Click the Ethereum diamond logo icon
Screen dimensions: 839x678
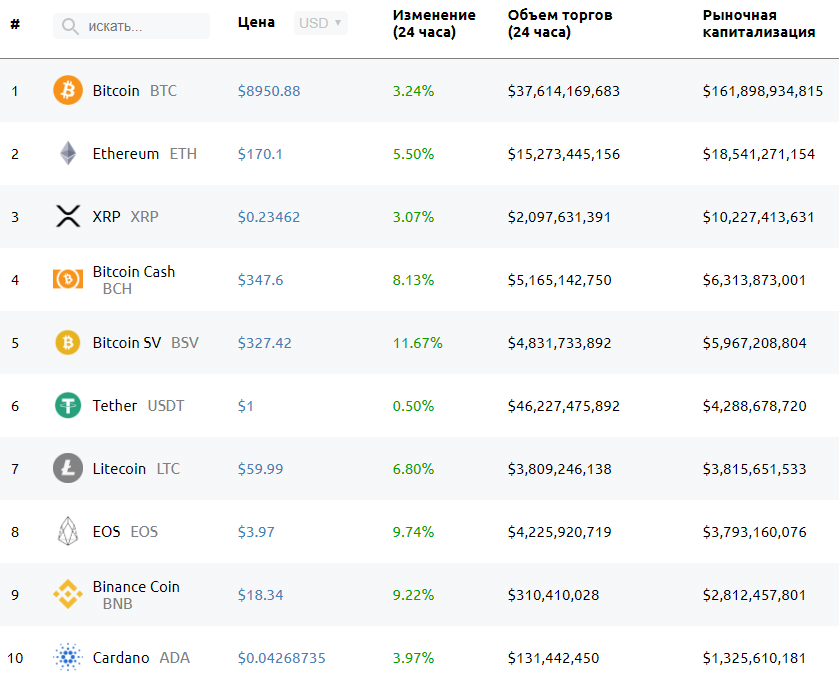click(x=68, y=154)
